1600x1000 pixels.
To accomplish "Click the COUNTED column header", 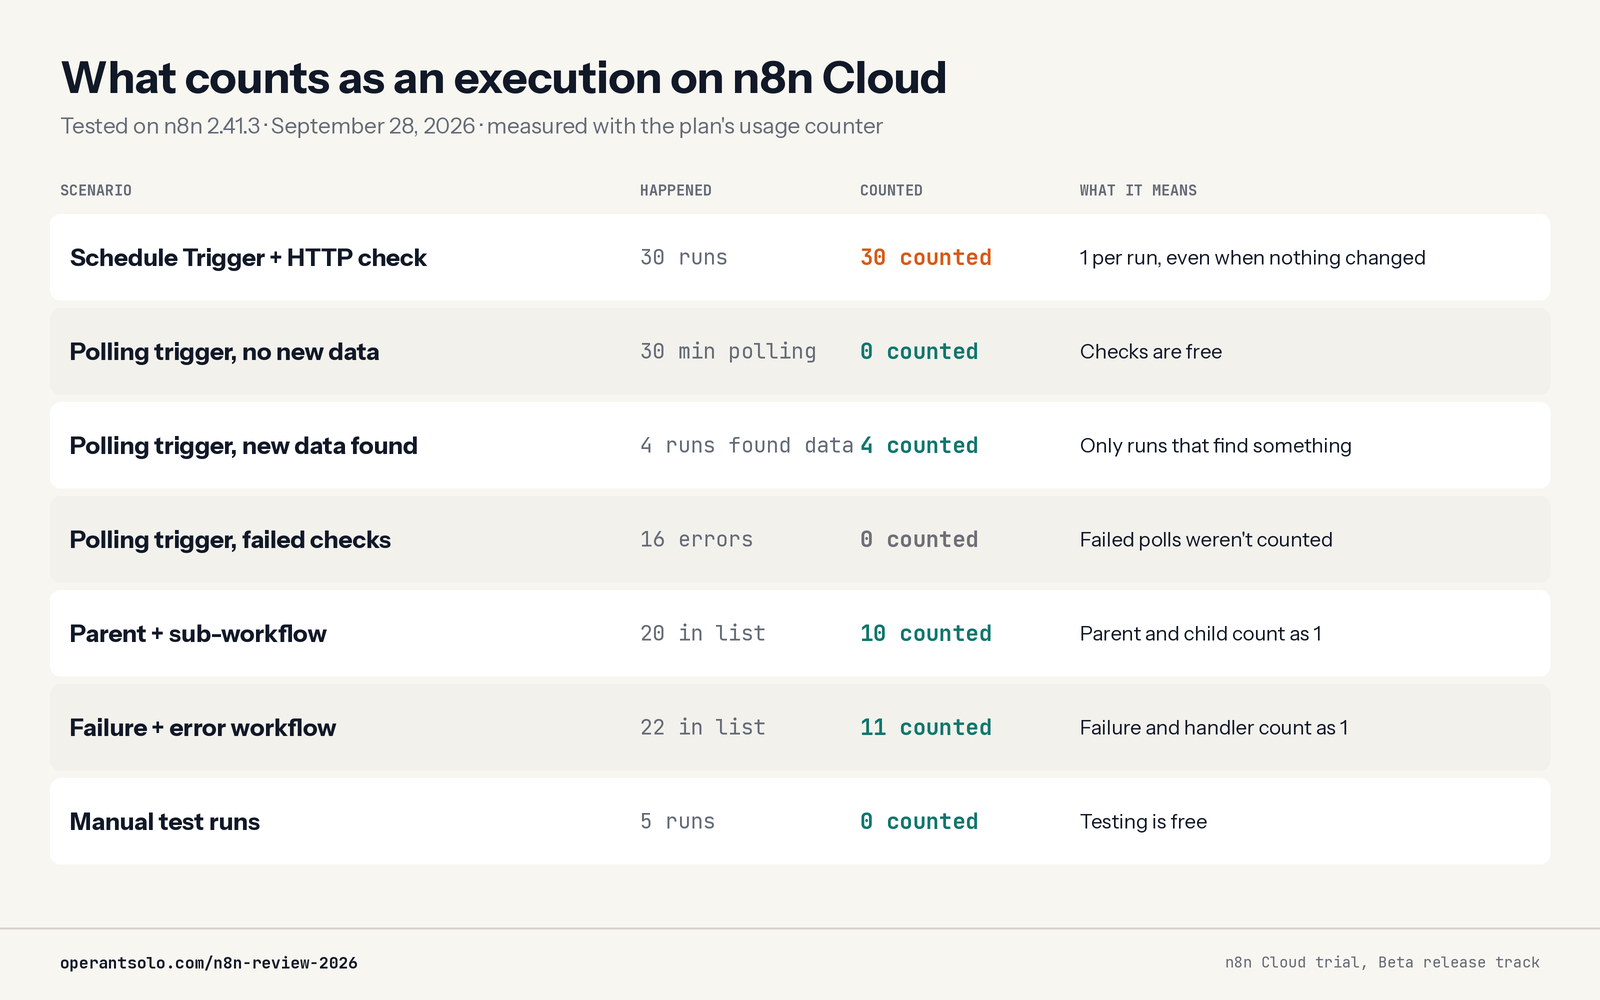I will point(891,190).
